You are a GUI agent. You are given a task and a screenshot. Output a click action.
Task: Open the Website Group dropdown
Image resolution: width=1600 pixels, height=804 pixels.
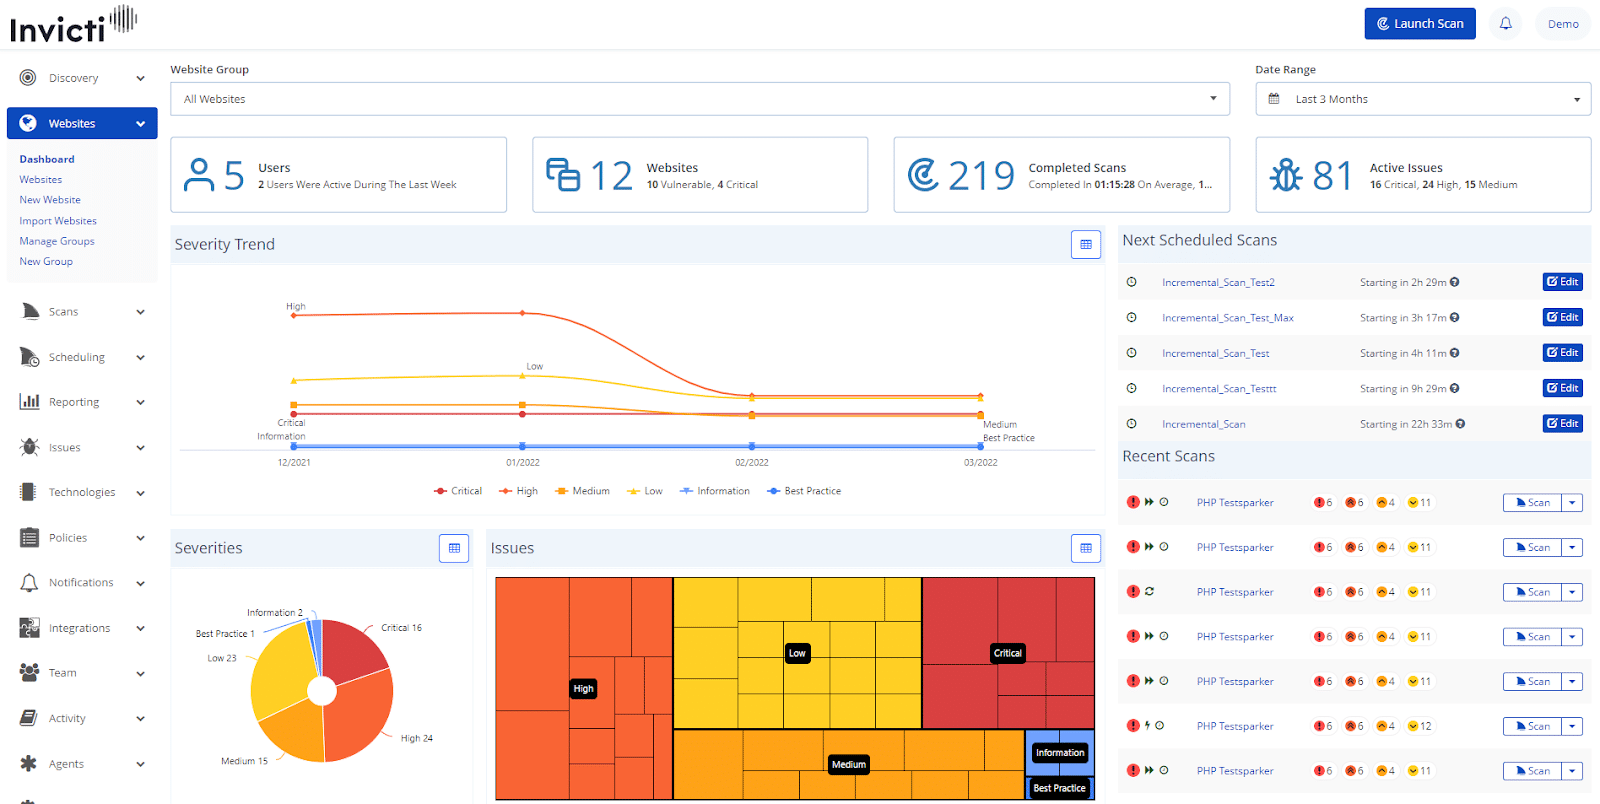click(x=700, y=99)
